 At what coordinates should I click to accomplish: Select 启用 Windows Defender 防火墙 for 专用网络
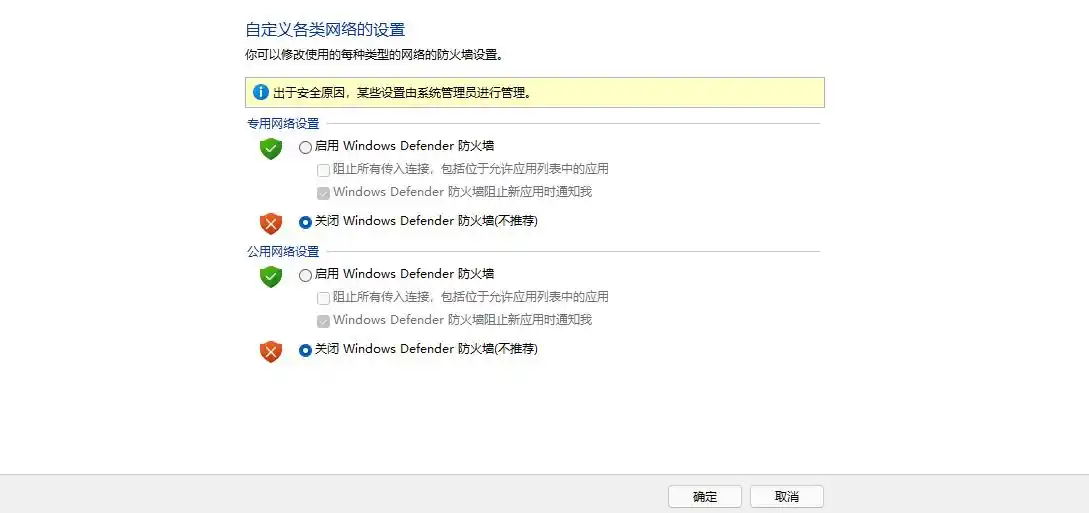306,147
